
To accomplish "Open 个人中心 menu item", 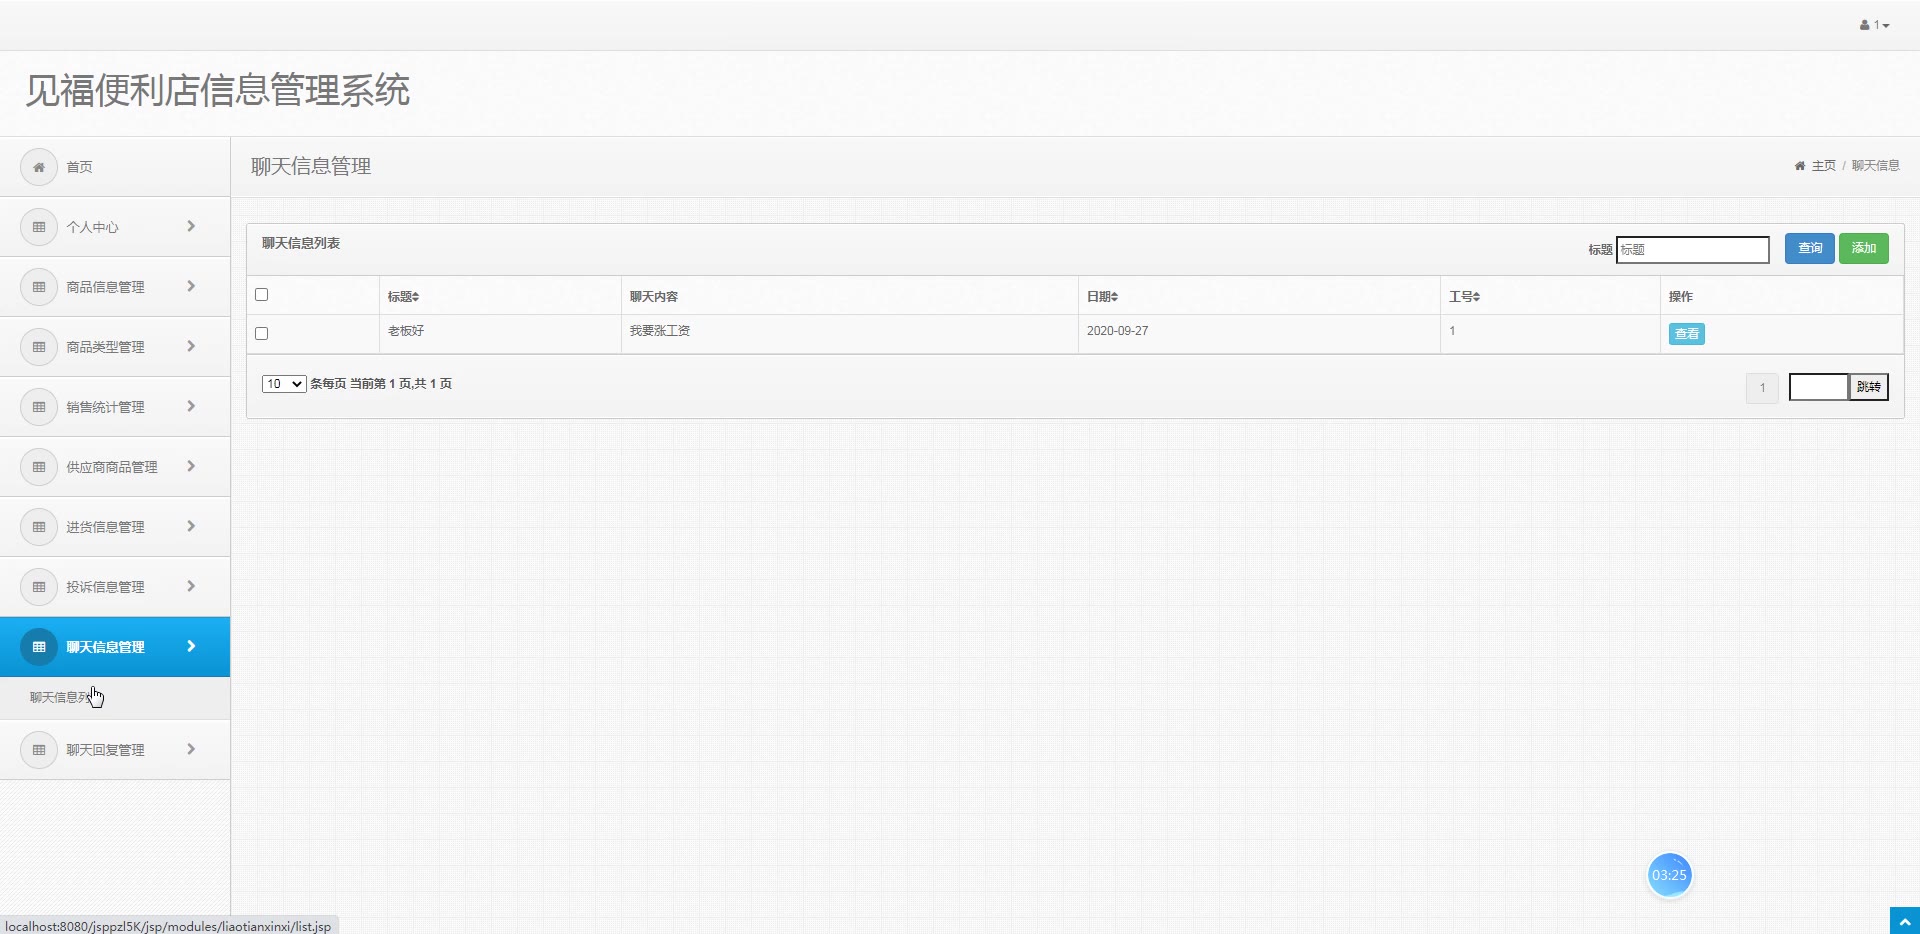I will pyautogui.click(x=115, y=227).
